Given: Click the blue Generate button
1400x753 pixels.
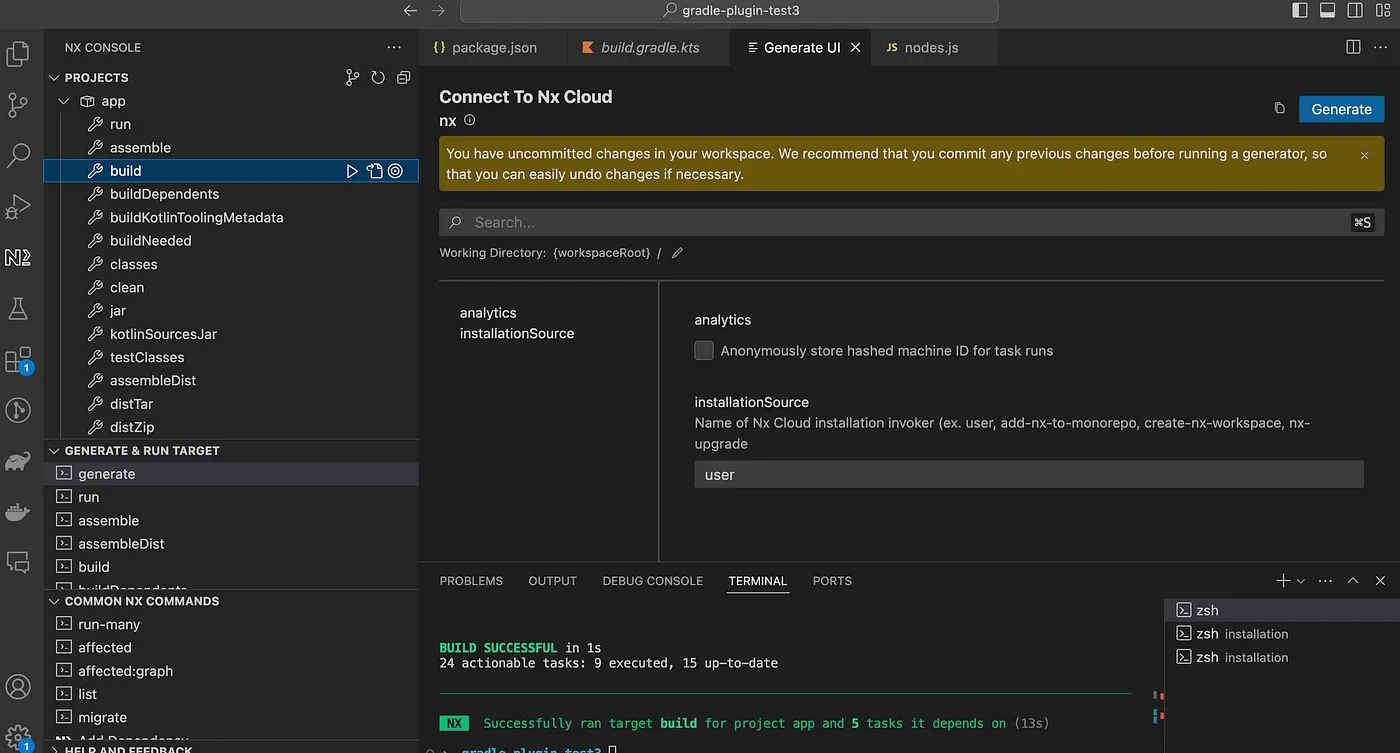Looking at the screenshot, I should pyautogui.click(x=1341, y=109).
